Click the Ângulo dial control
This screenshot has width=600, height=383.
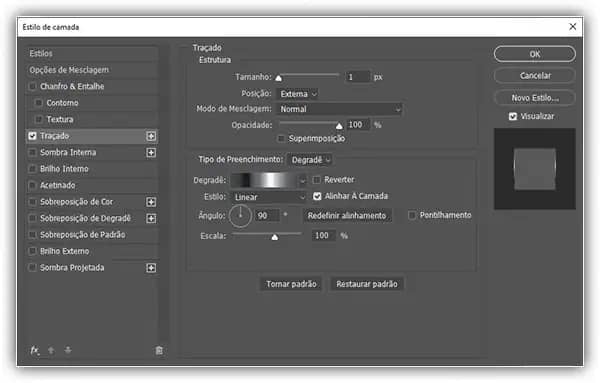pyautogui.click(x=240, y=216)
